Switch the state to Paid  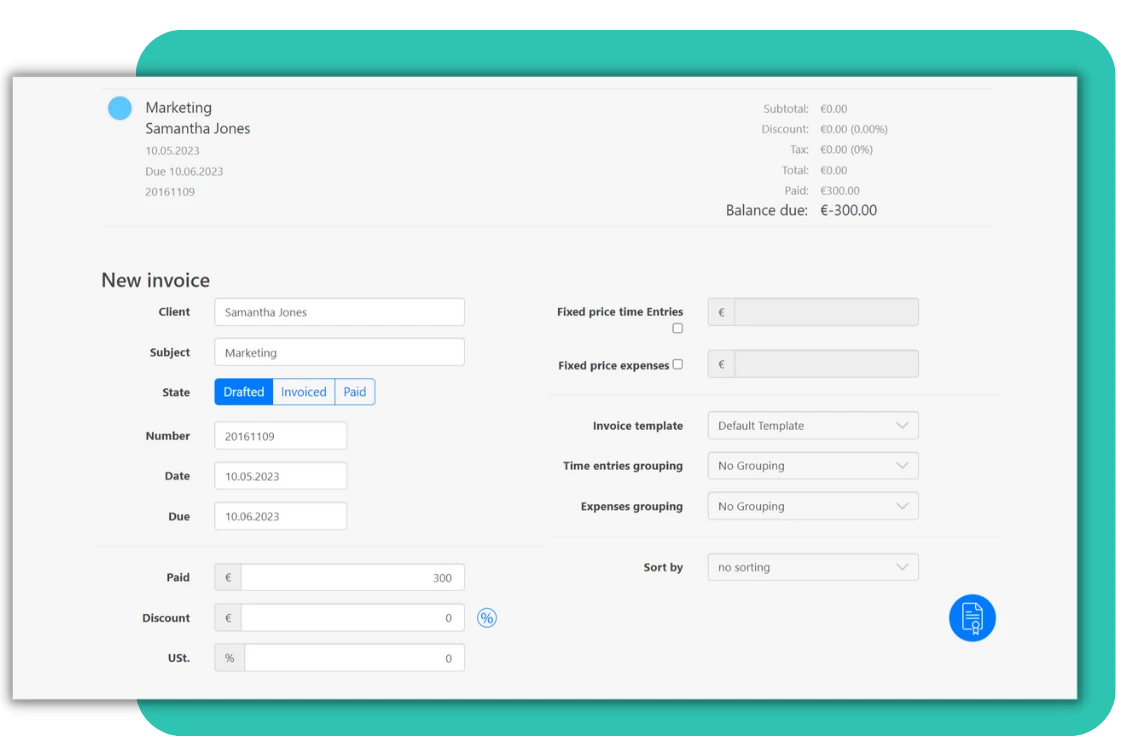pos(354,392)
